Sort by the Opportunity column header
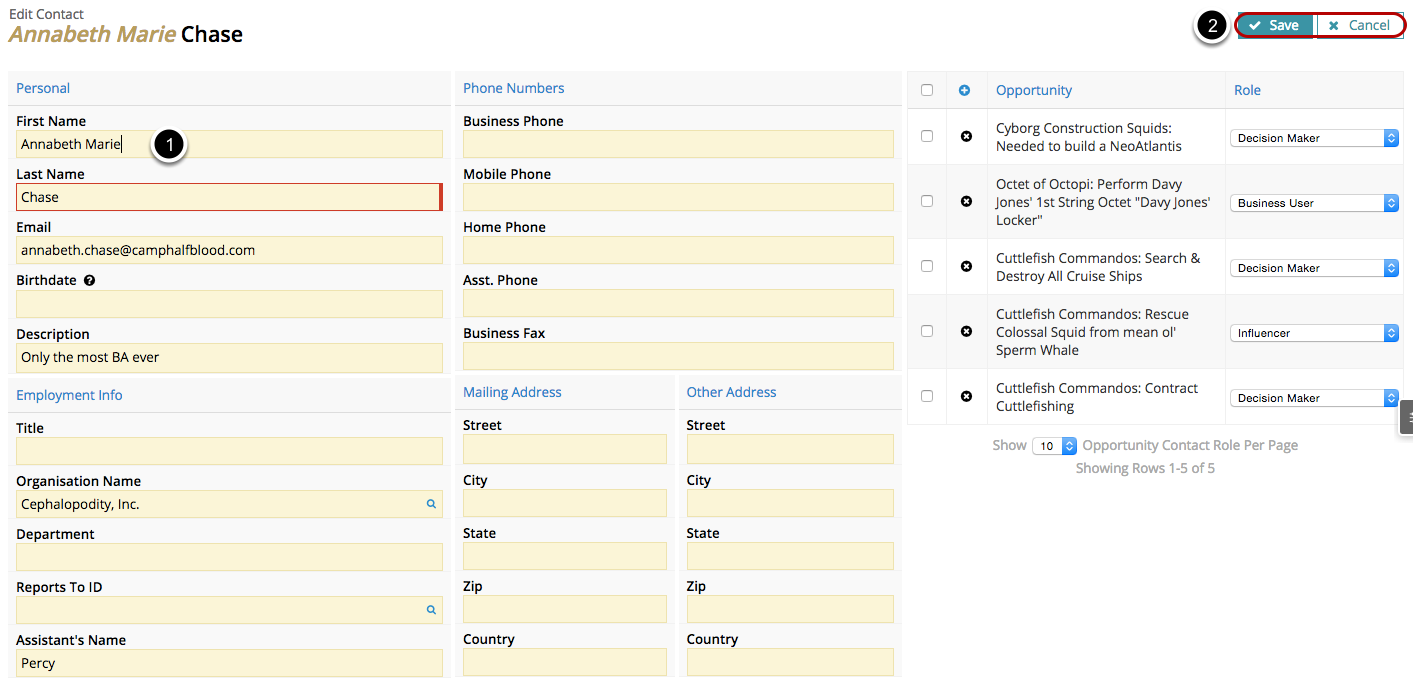Screen dimensions: 1413x688 [1034, 90]
